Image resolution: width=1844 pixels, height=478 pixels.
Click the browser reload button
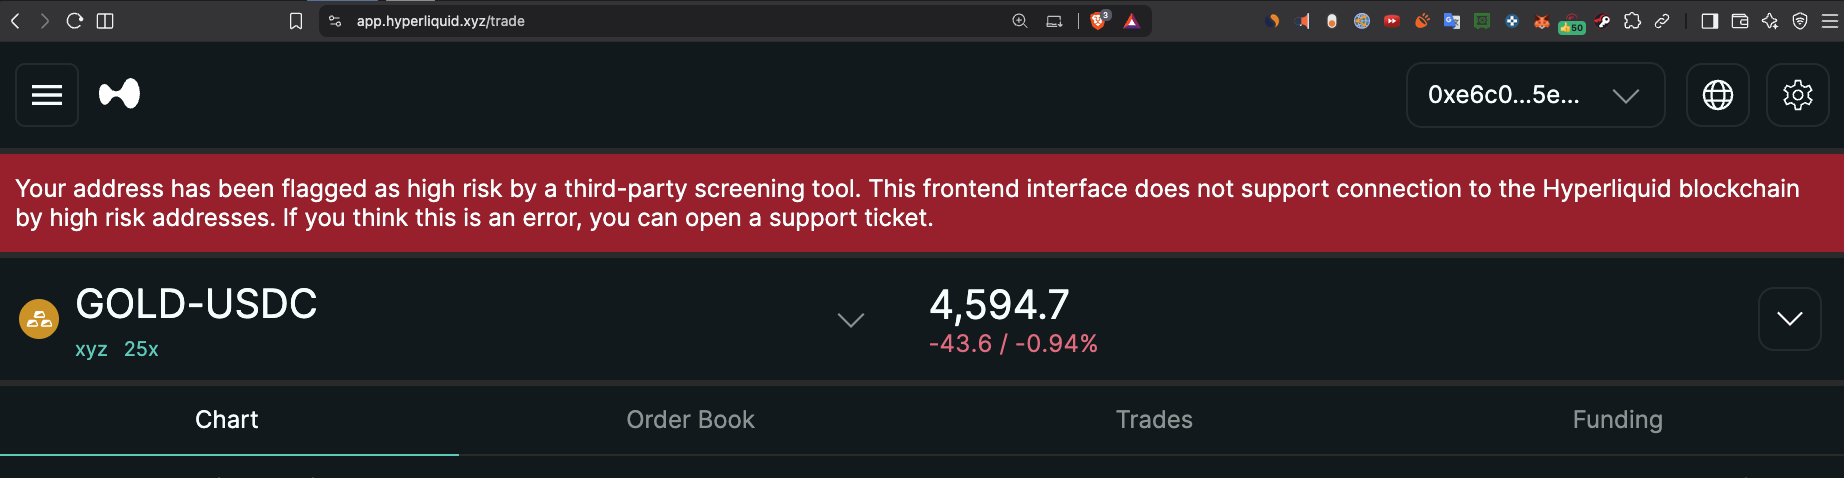(74, 21)
